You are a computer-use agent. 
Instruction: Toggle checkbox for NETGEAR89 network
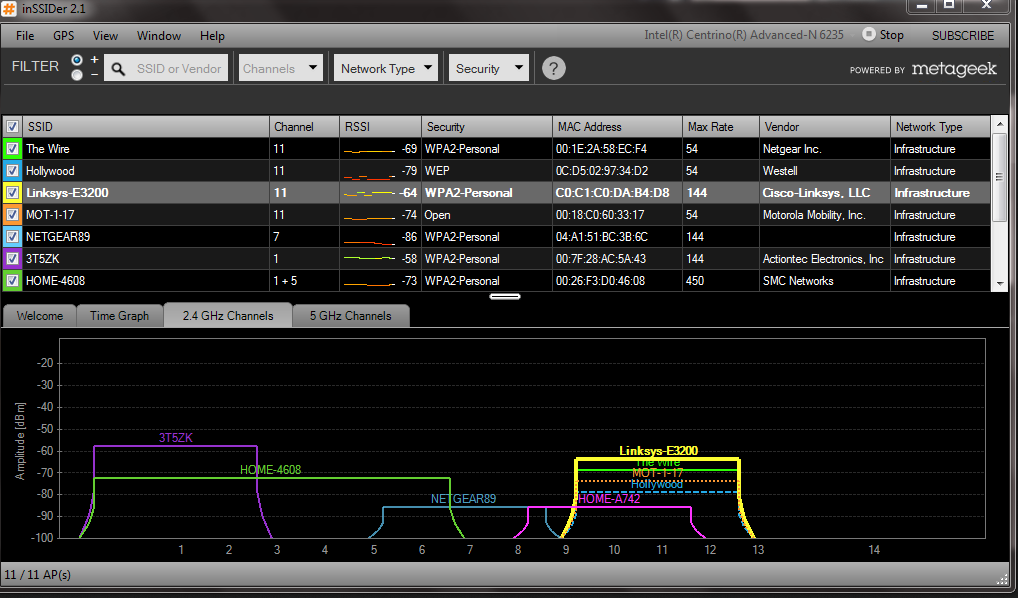click(x=12, y=237)
